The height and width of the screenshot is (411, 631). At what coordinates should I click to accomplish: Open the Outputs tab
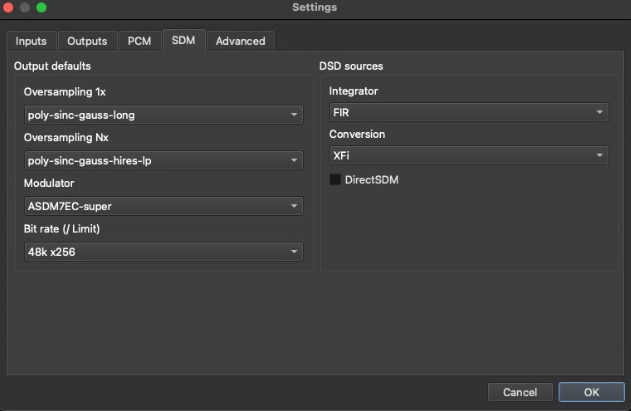pyautogui.click(x=87, y=41)
